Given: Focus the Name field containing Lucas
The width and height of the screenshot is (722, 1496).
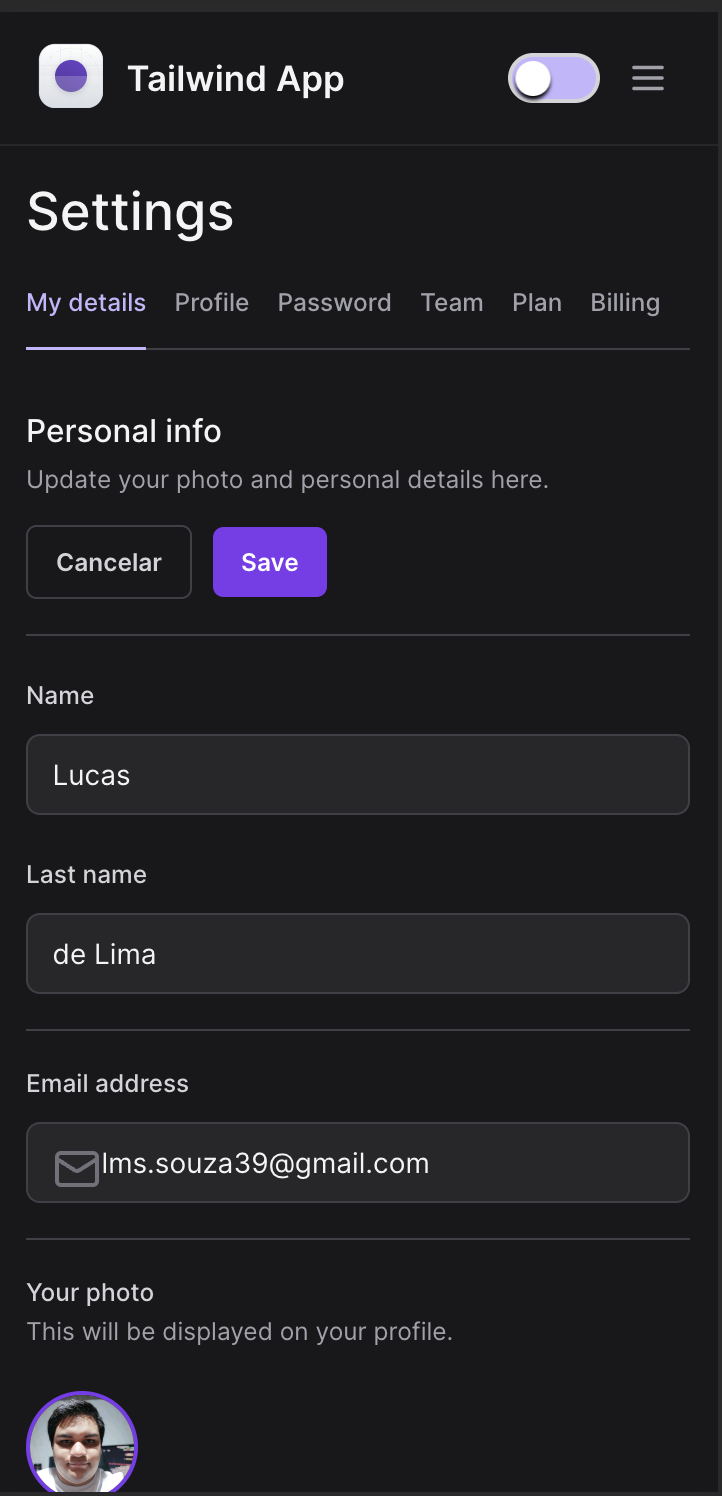Looking at the screenshot, I should coord(358,775).
